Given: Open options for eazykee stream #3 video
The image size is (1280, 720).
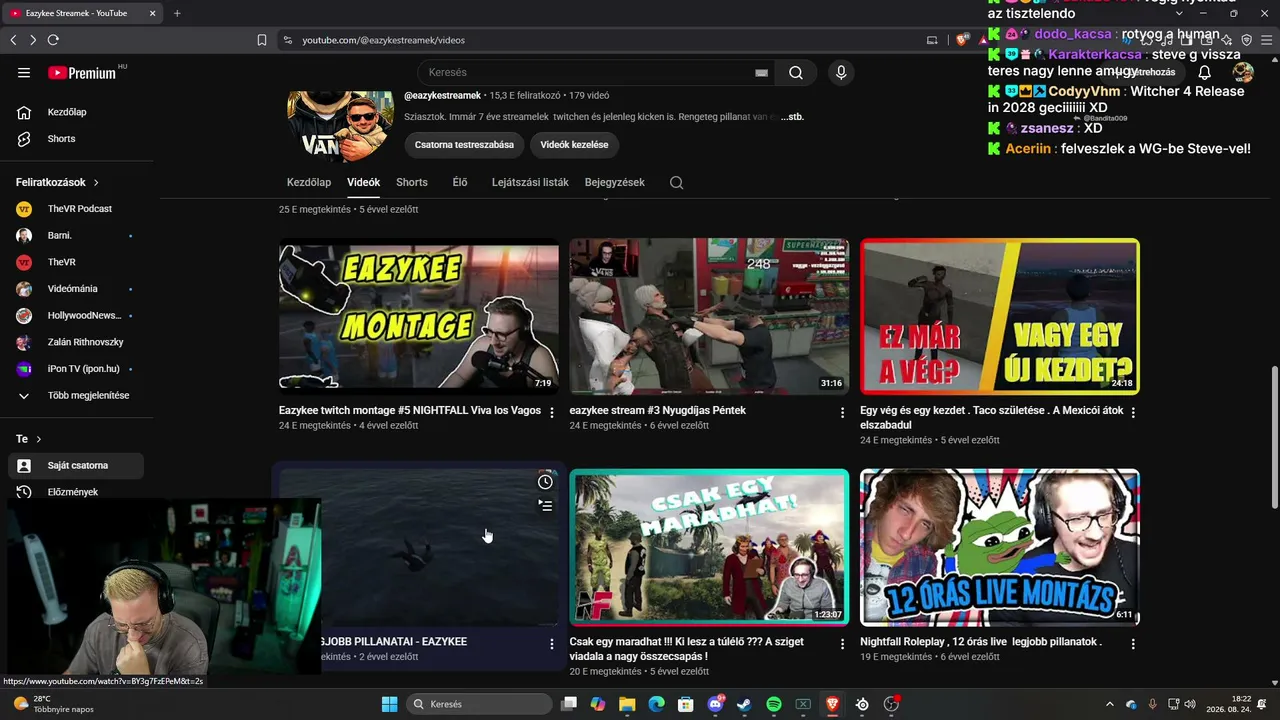Looking at the screenshot, I should [x=842, y=412].
